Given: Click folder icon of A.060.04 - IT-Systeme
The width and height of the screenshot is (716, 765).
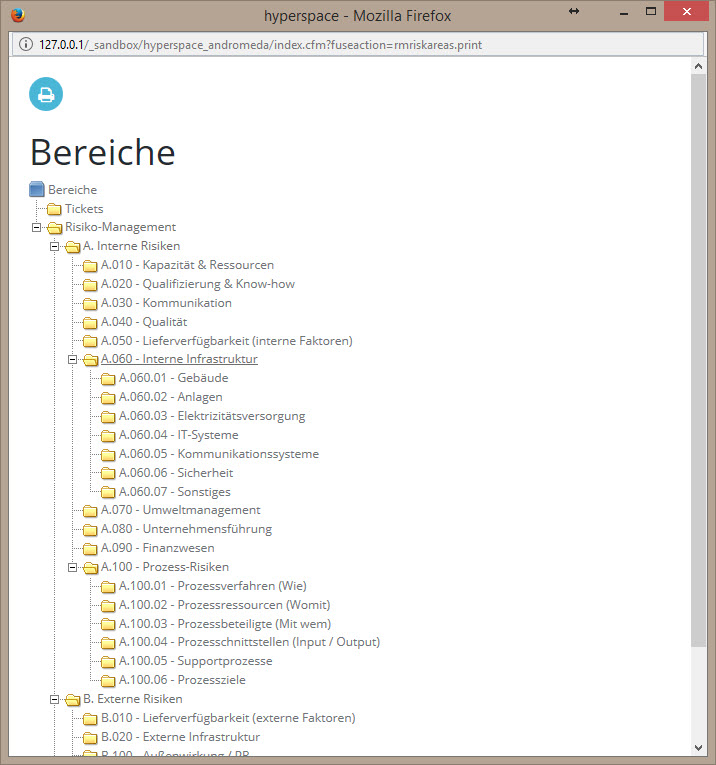Looking at the screenshot, I should click(x=108, y=435).
